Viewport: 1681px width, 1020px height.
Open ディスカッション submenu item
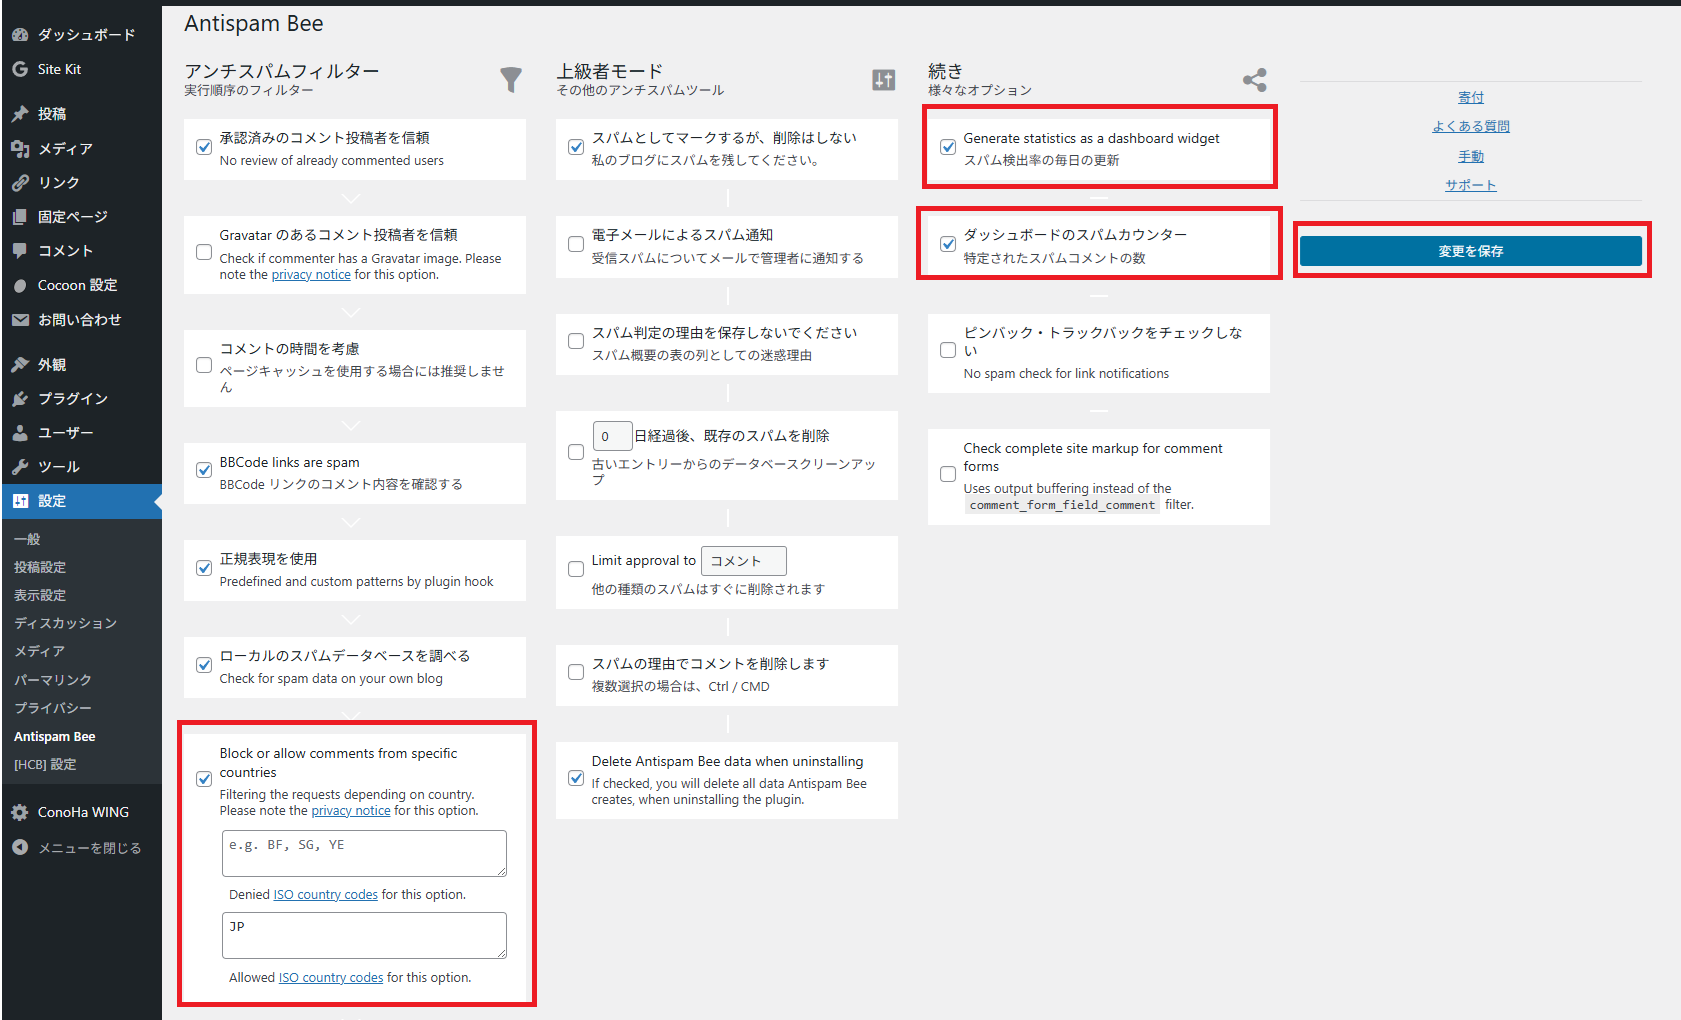(x=65, y=623)
